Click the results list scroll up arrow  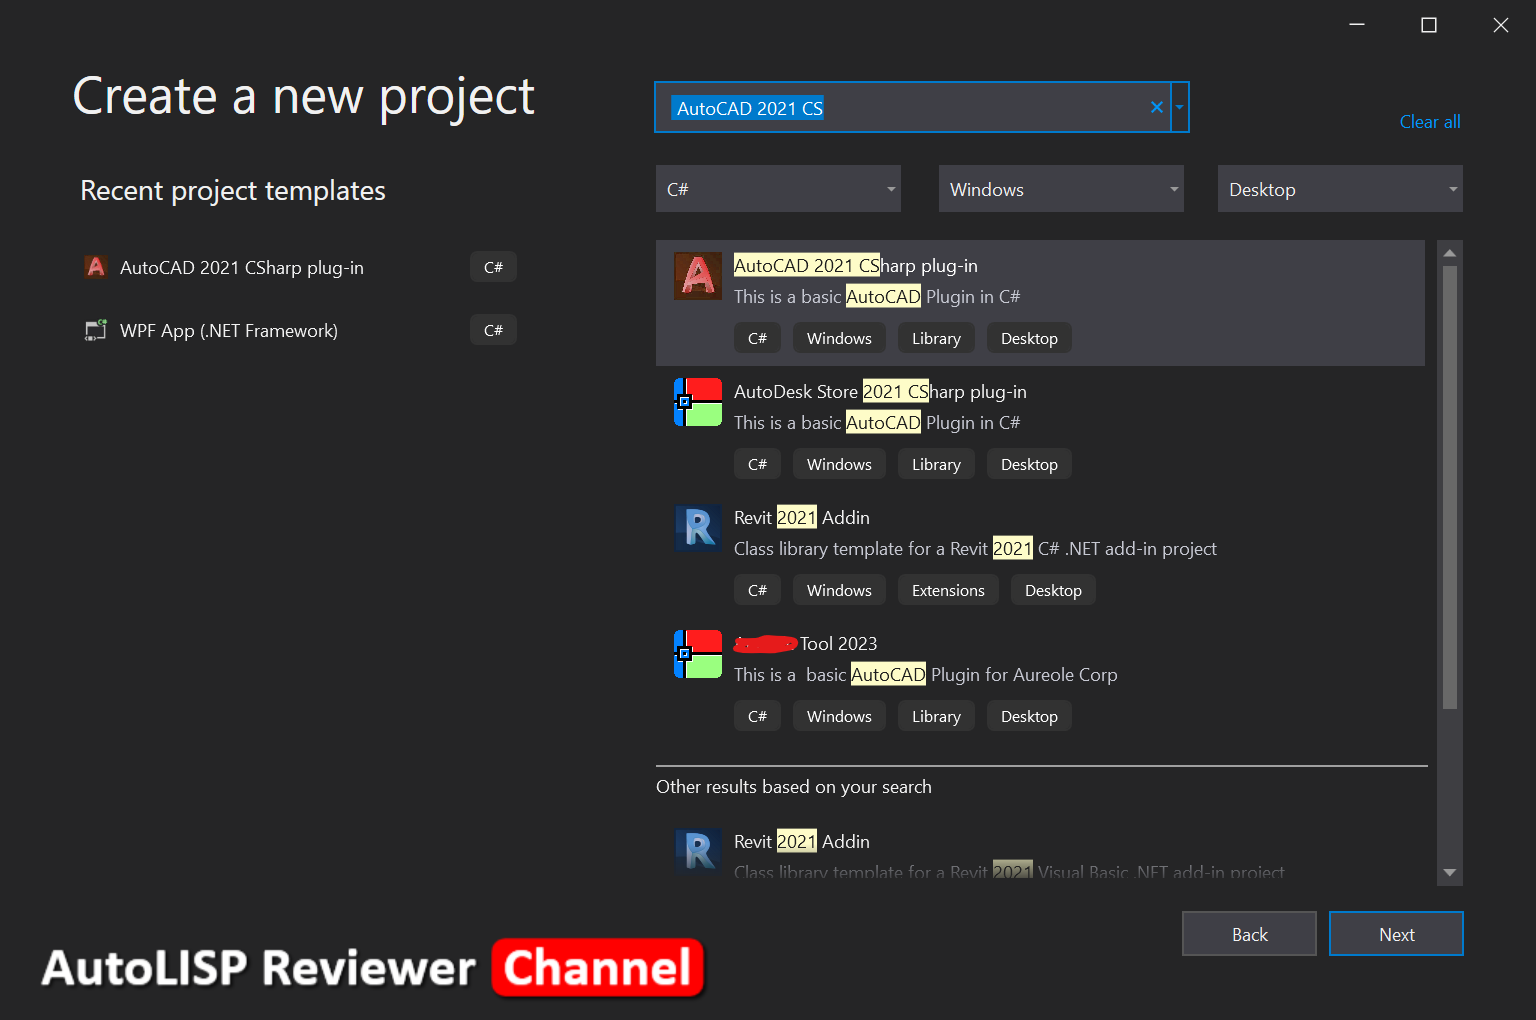click(1449, 253)
